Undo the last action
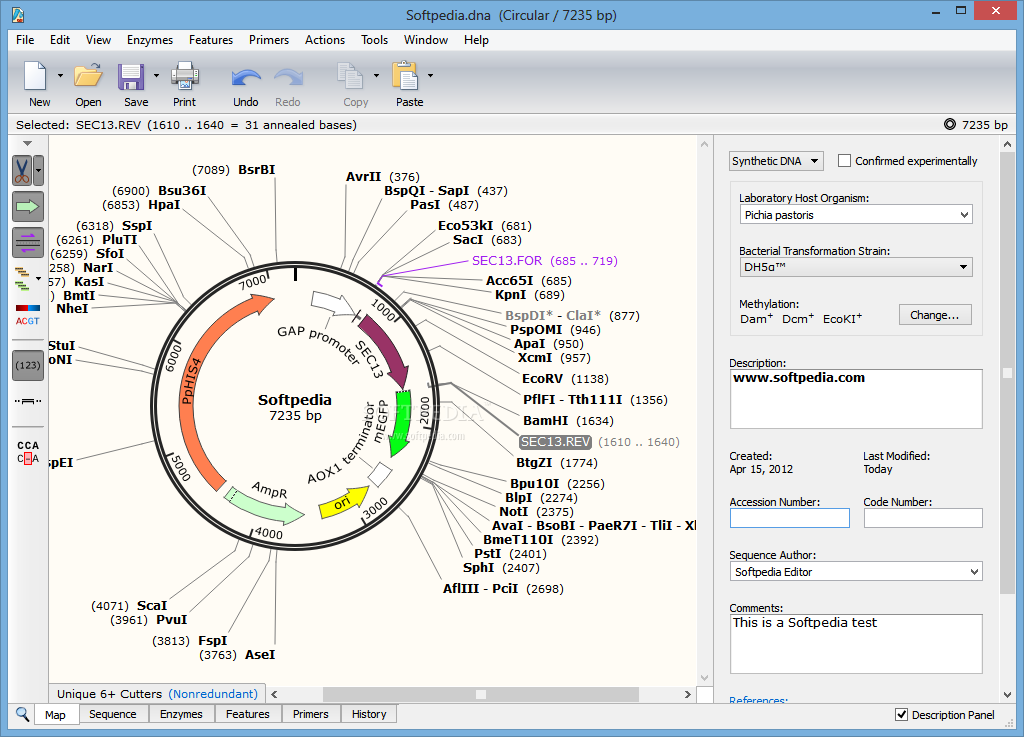1024x737 pixels. [x=246, y=78]
